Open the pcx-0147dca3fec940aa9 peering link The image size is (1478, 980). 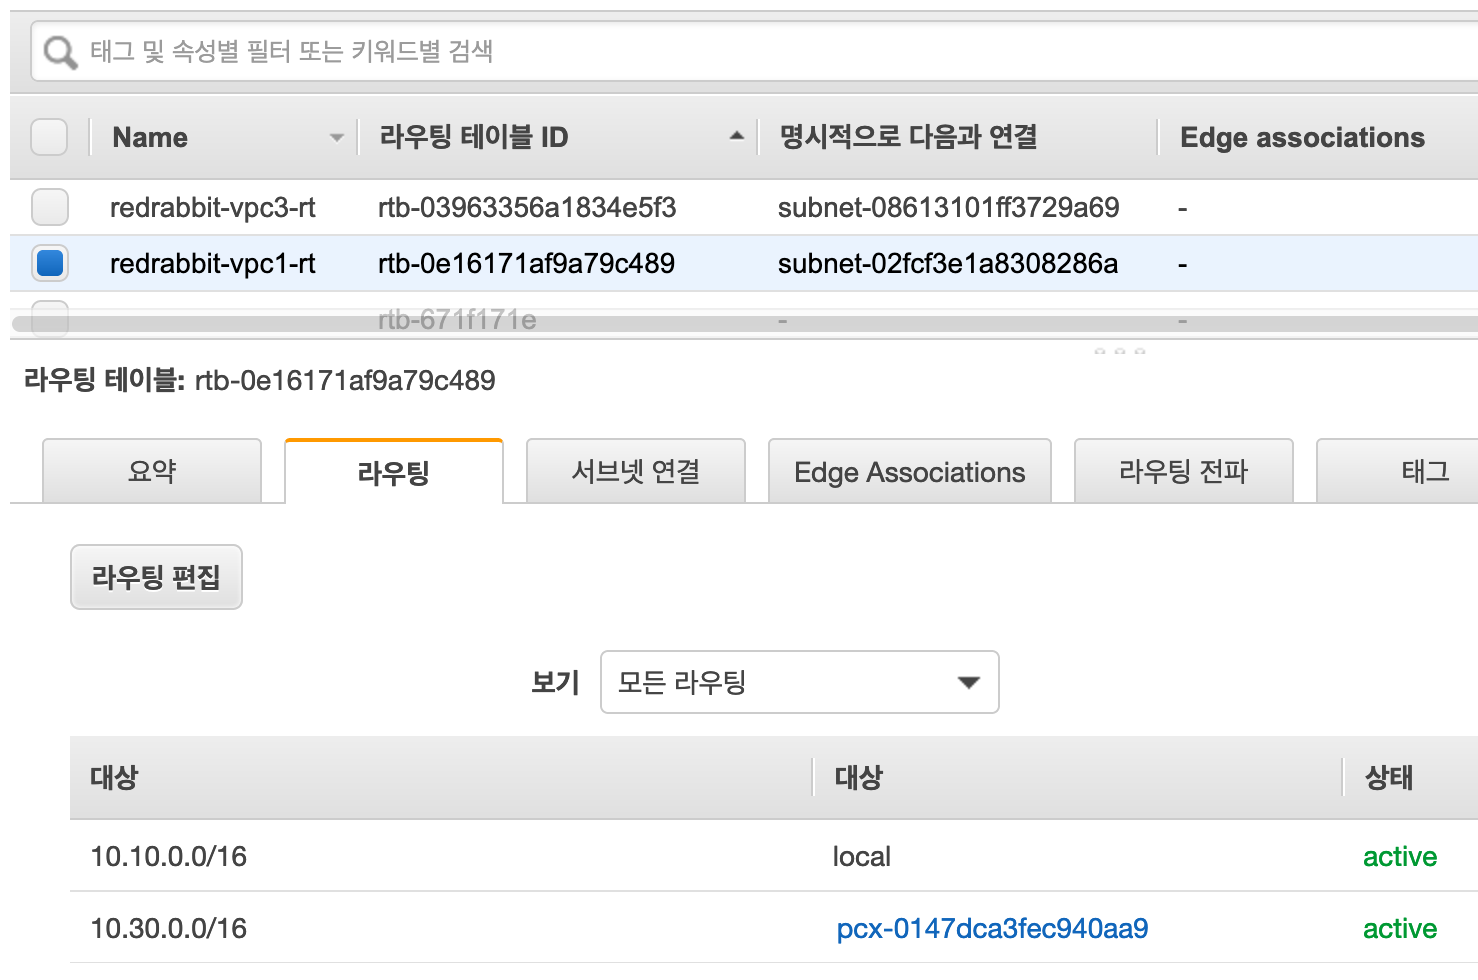pos(992,928)
